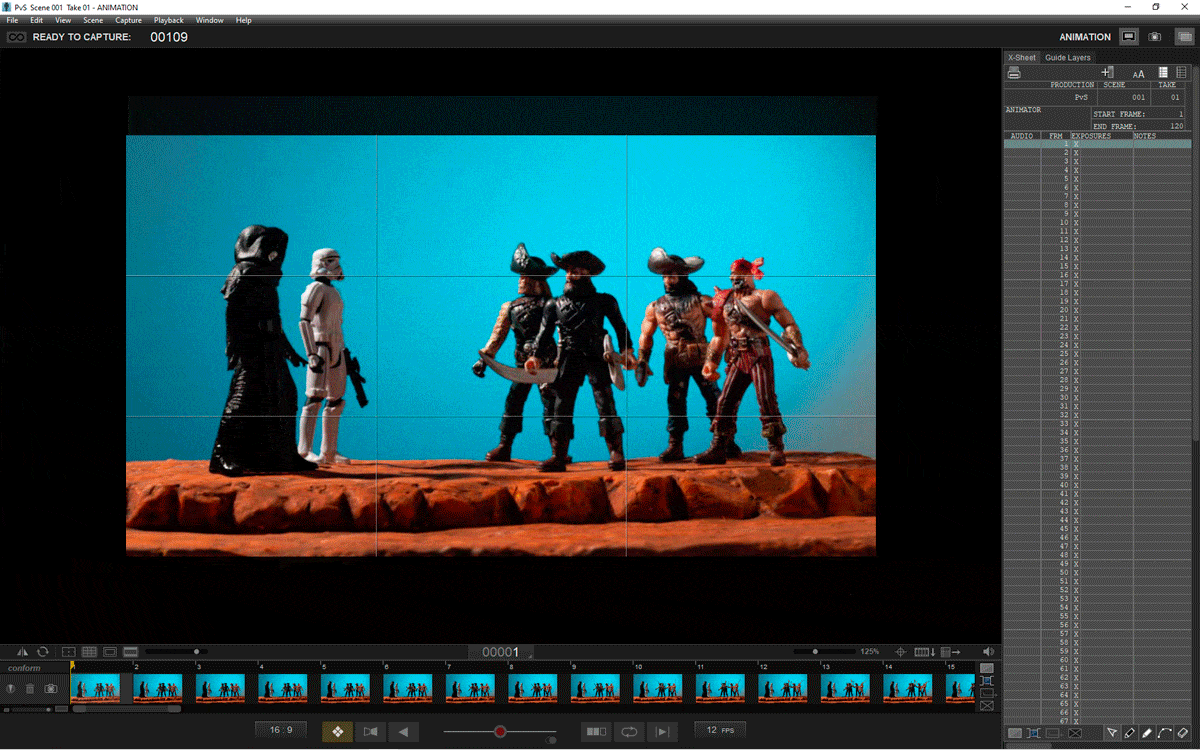Toggle the grid overlay icon
Viewport: 1200px width, 750px height.
point(89,652)
